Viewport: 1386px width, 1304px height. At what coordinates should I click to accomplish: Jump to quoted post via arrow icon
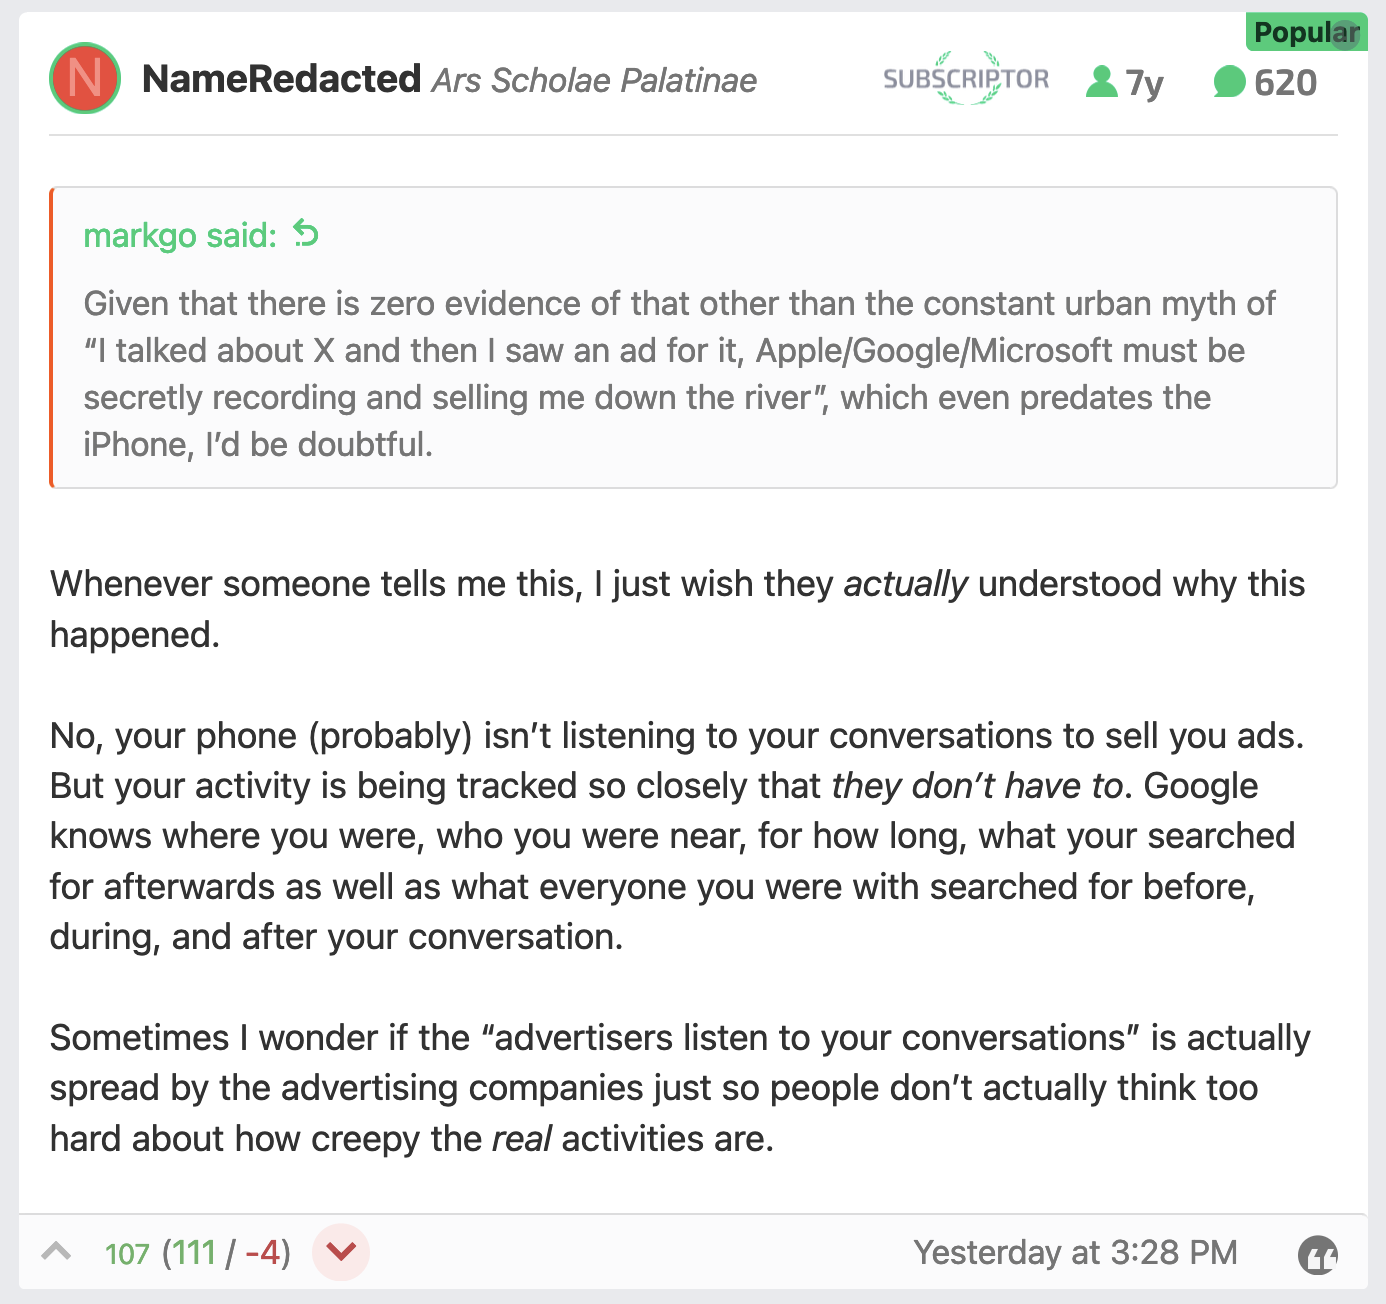306,234
